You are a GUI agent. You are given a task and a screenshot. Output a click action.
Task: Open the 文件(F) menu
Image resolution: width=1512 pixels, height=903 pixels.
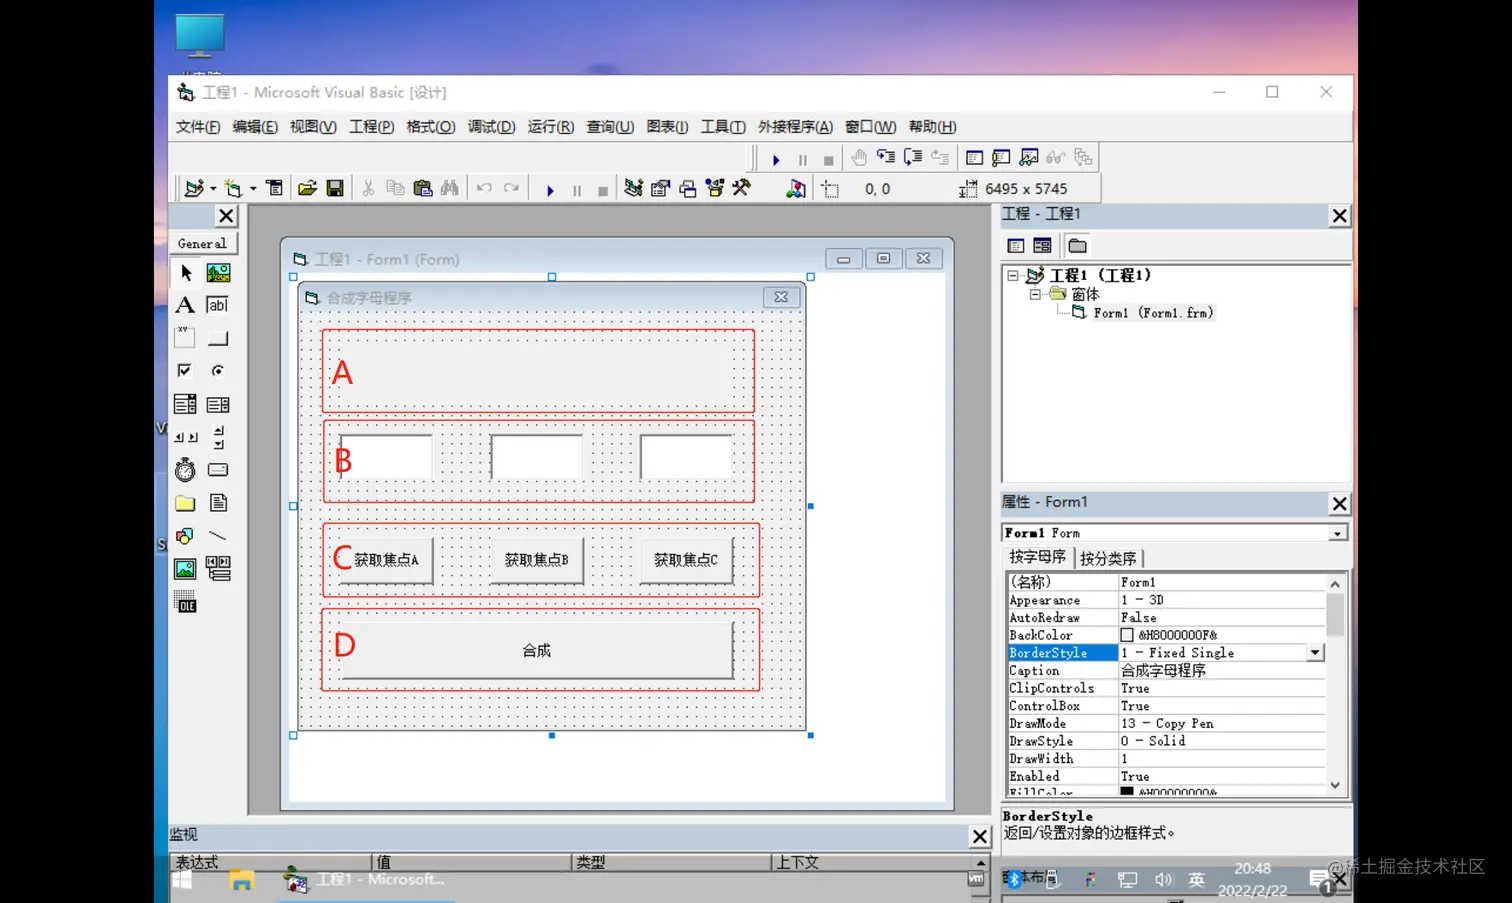pos(198,127)
